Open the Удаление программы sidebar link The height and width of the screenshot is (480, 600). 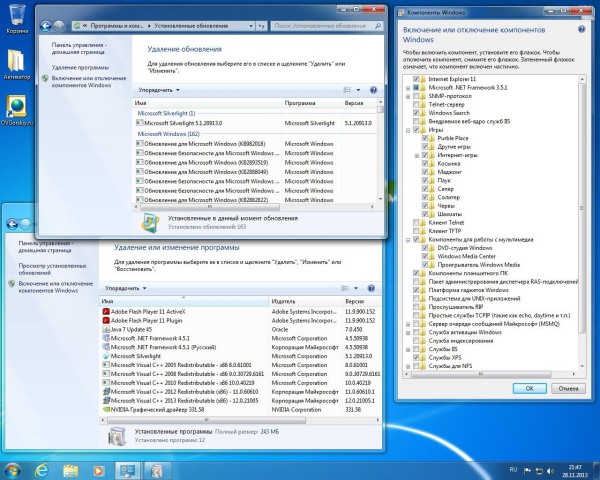click(x=81, y=67)
